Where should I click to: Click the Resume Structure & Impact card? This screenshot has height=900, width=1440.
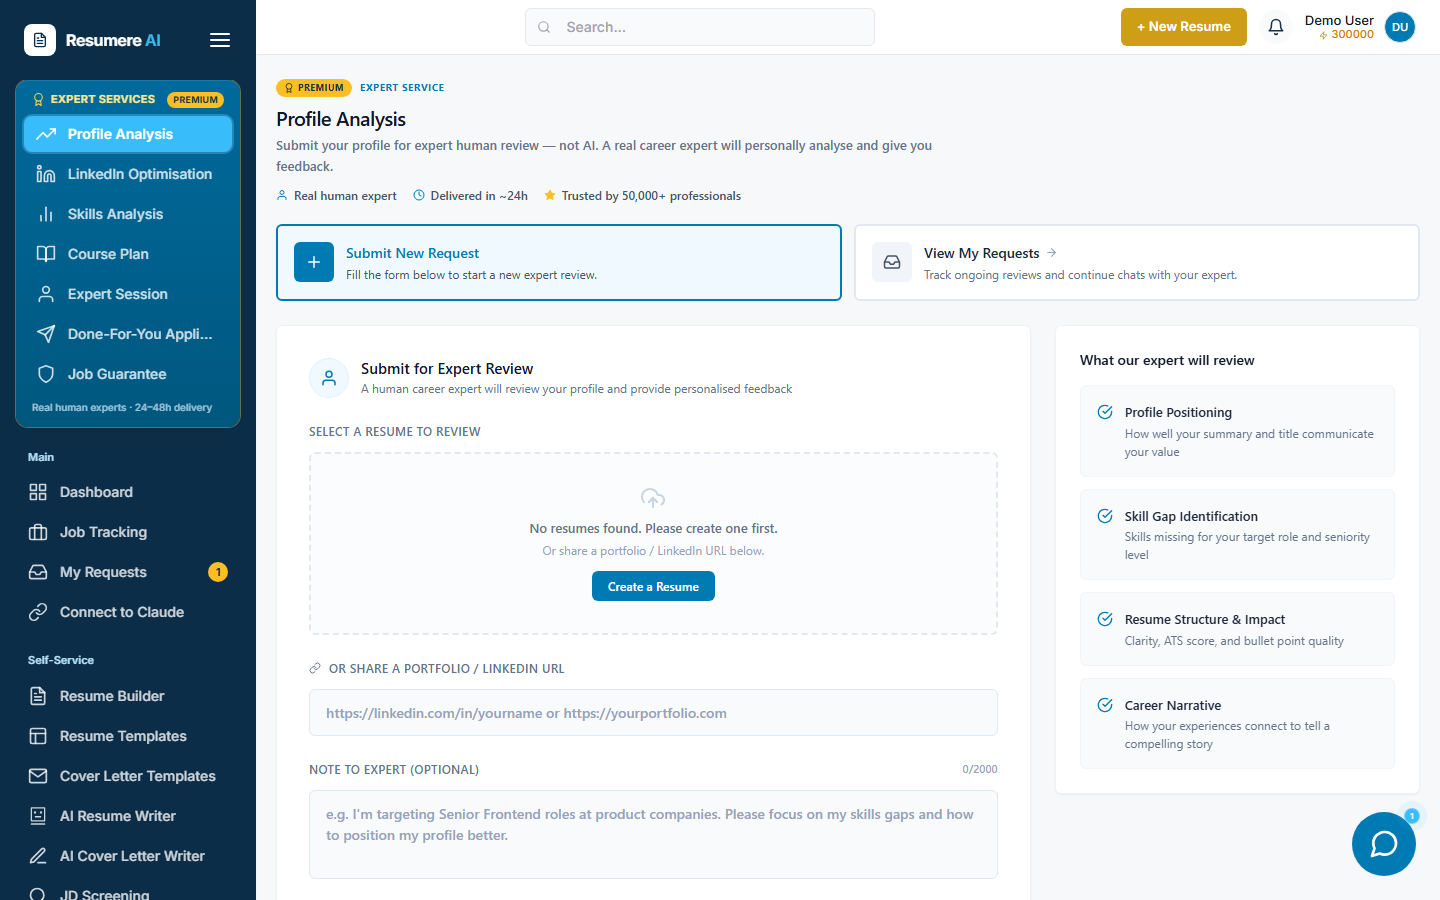[1237, 629]
